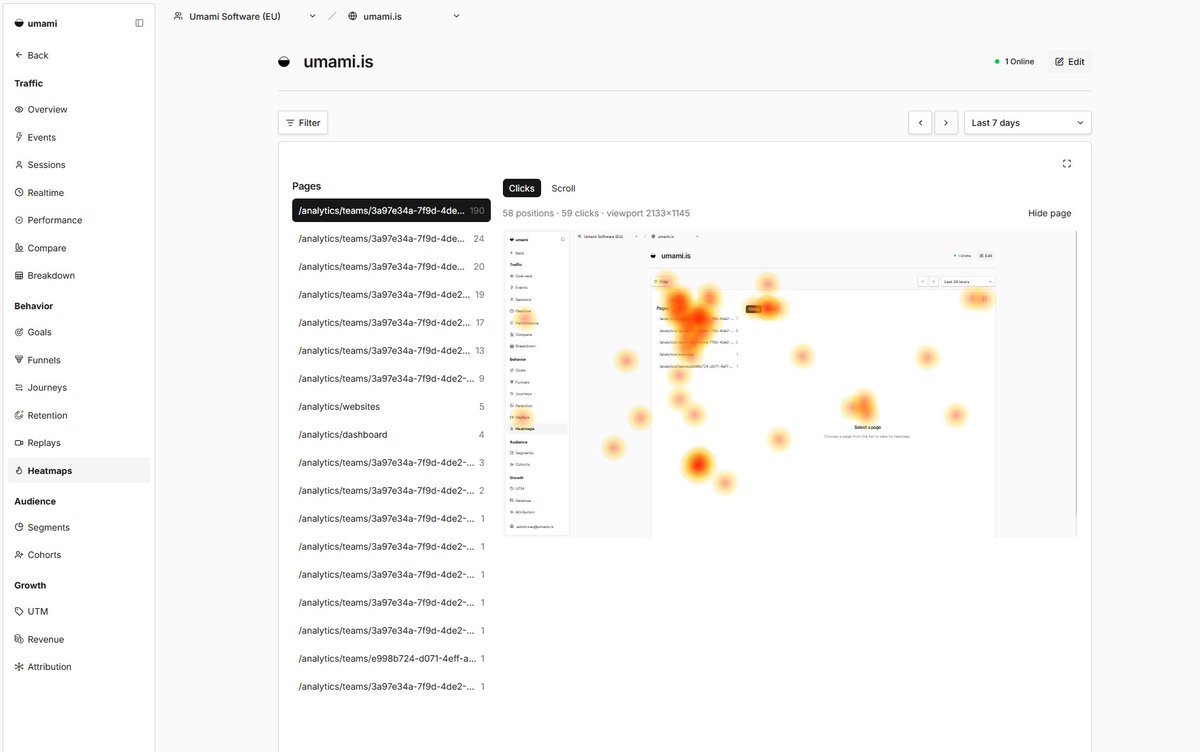The image size is (1200, 752).
Task: Select the page row with count 9
Action: tap(391, 379)
